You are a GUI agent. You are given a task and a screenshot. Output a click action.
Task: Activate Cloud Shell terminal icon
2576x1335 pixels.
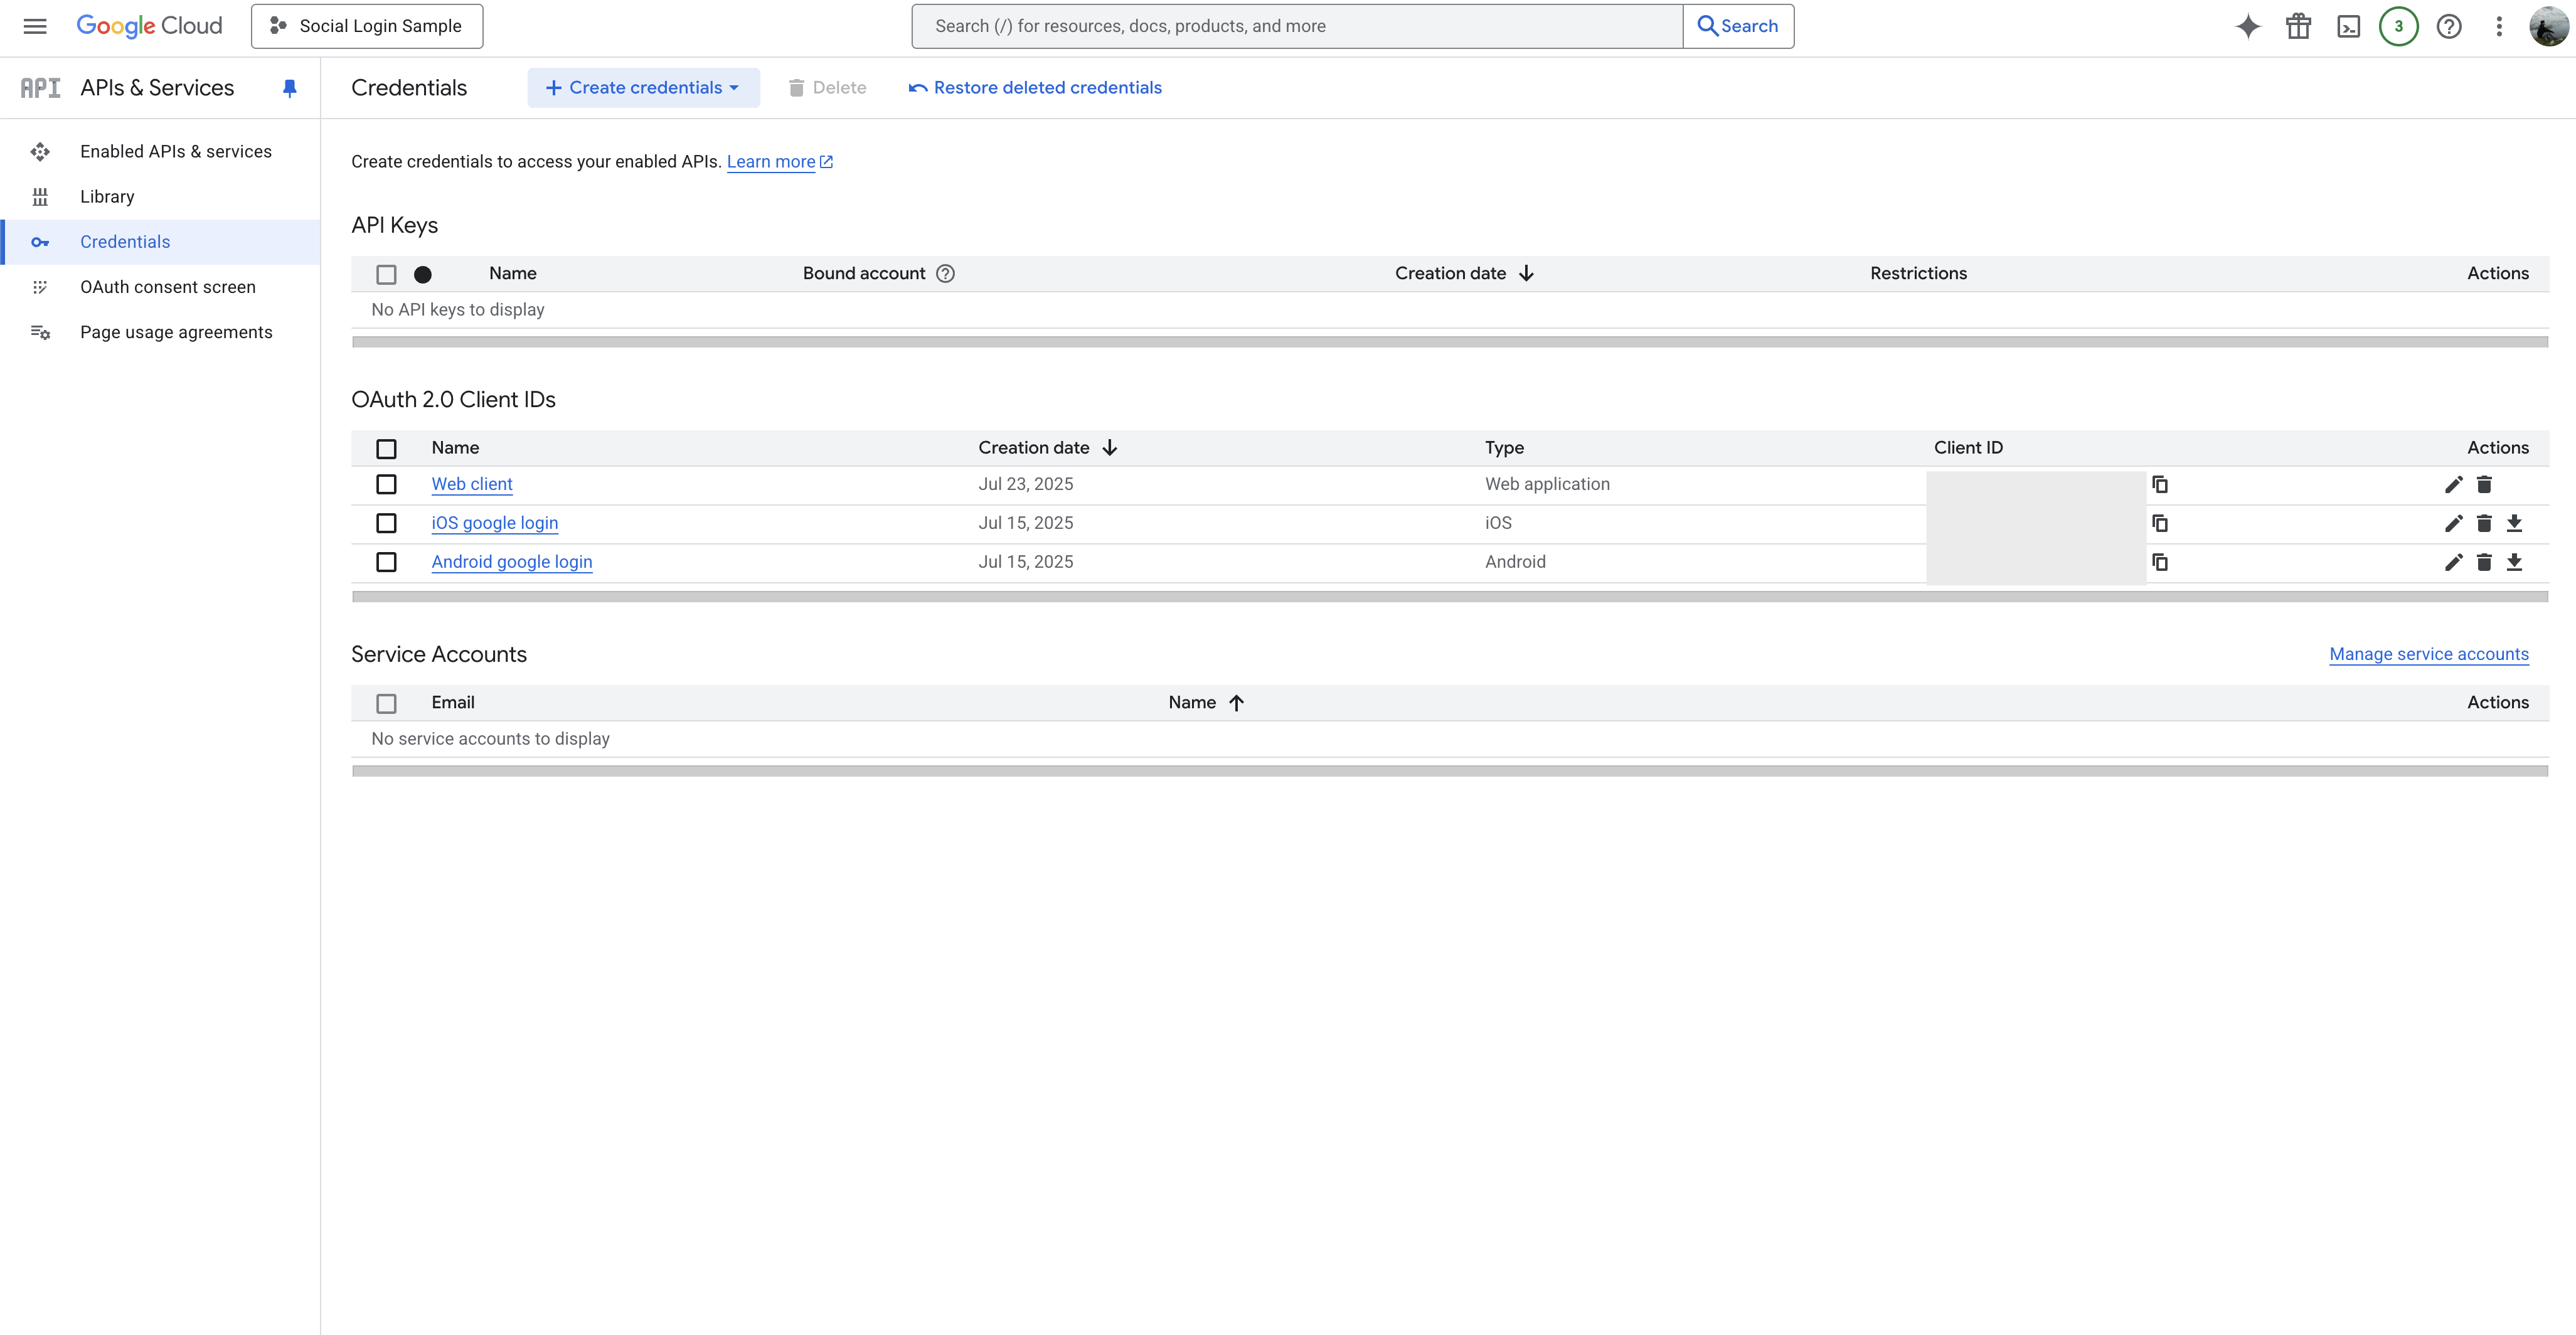click(2348, 27)
